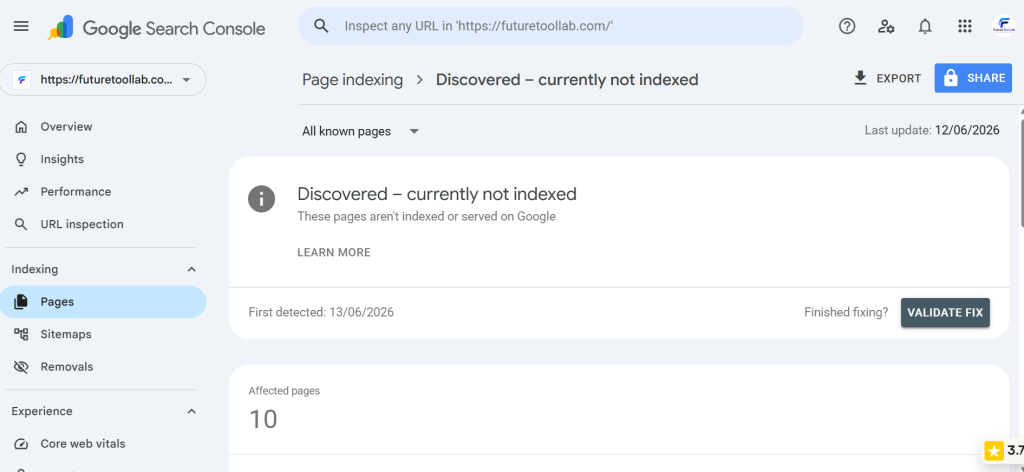Open the notifications bell
Image resolution: width=1024 pixels, height=472 pixels.
(x=925, y=26)
